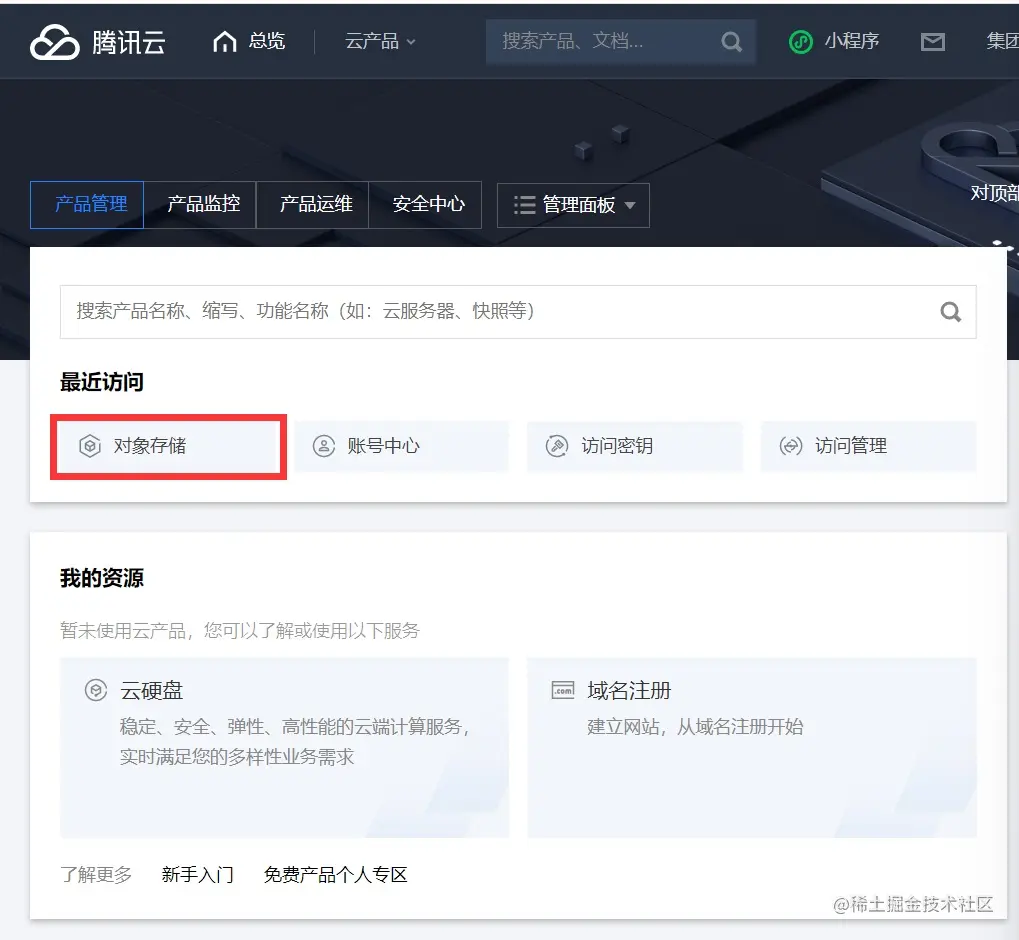Focus the 搜索产品名称、缩写 search box
The width and height of the screenshot is (1019, 940).
click(x=518, y=312)
